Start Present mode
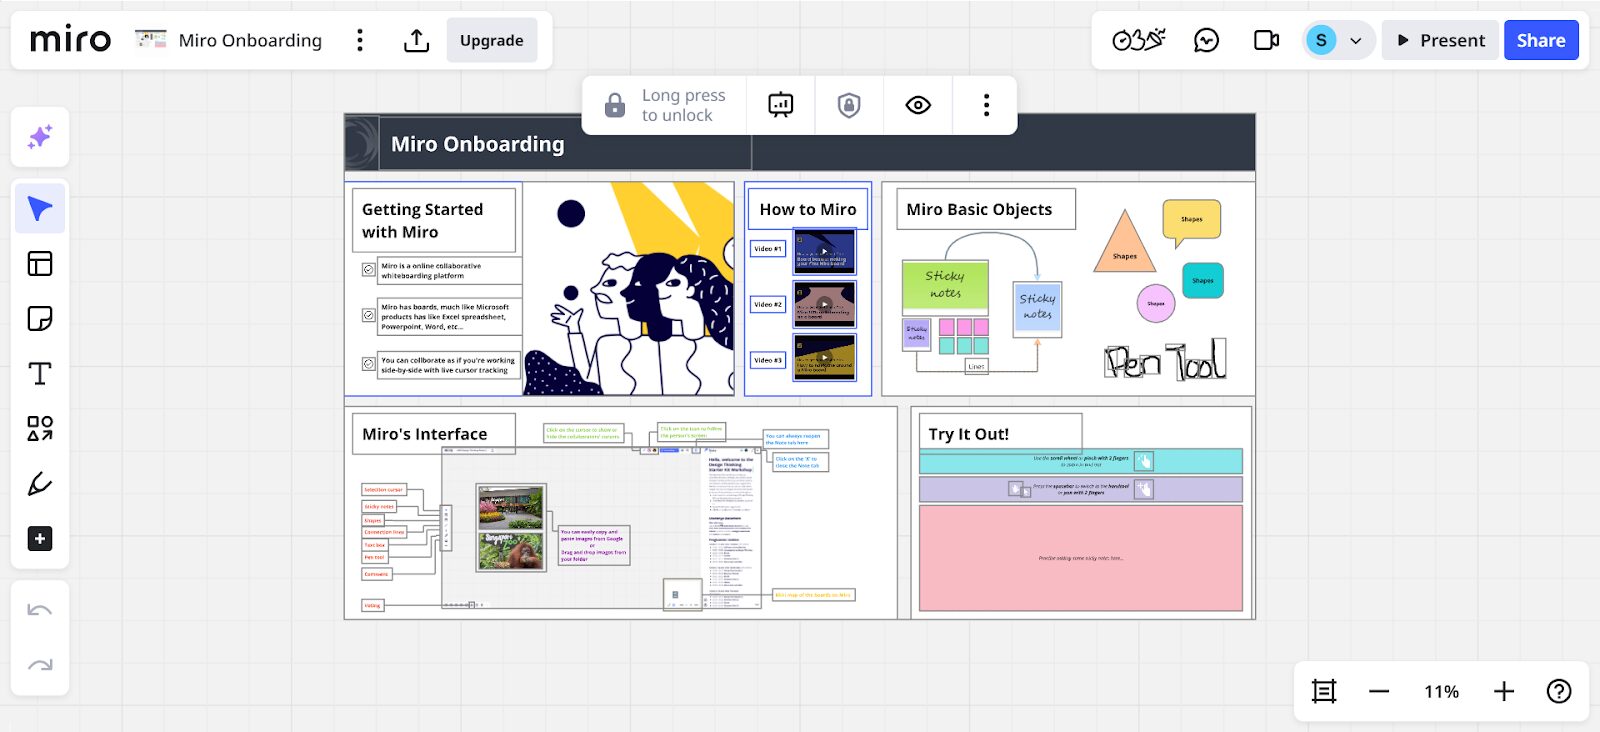 click(1440, 40)
